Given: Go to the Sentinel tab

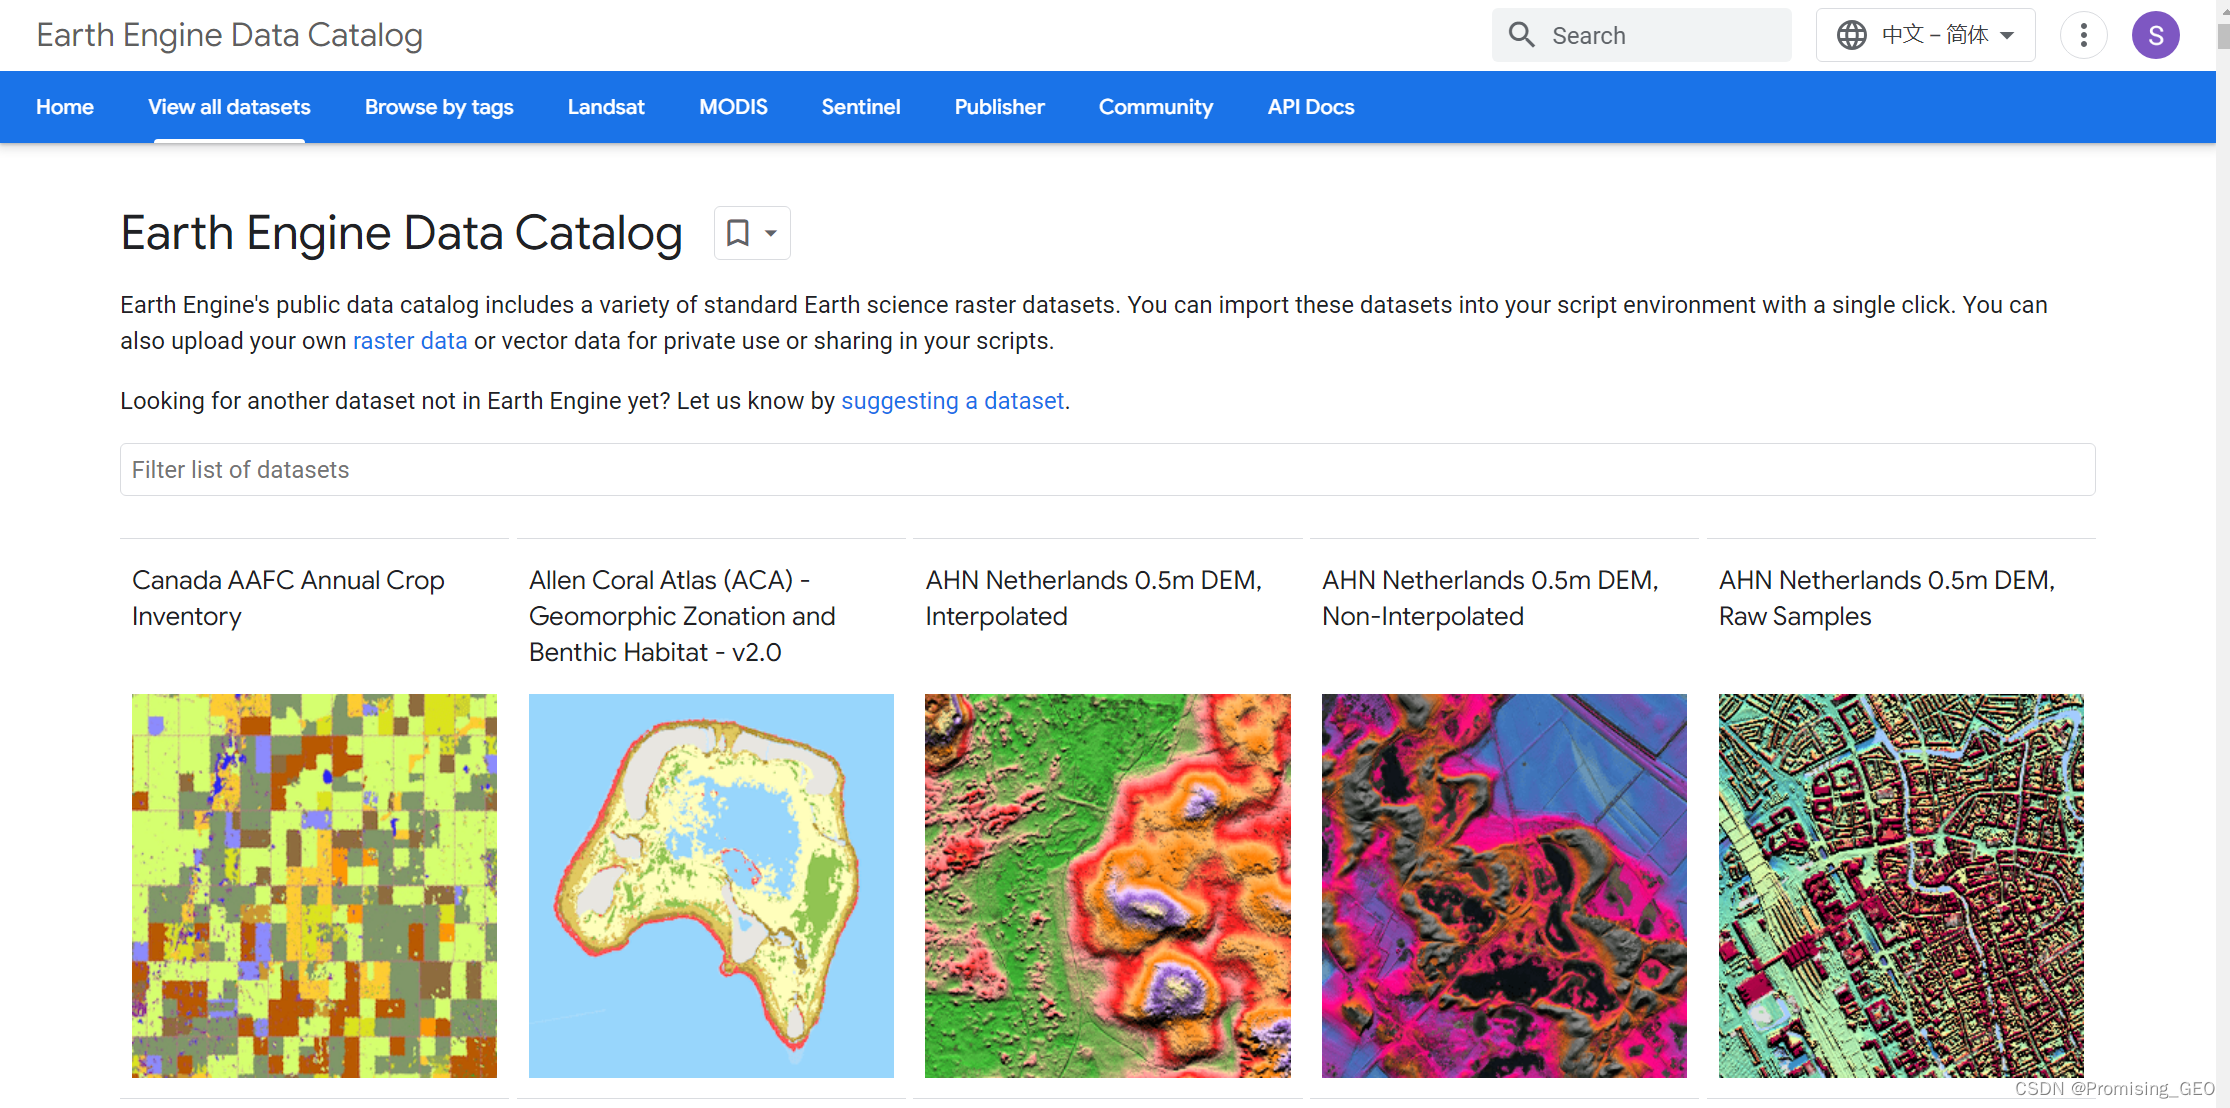Looking at the screenshot, I should point(860,107).
